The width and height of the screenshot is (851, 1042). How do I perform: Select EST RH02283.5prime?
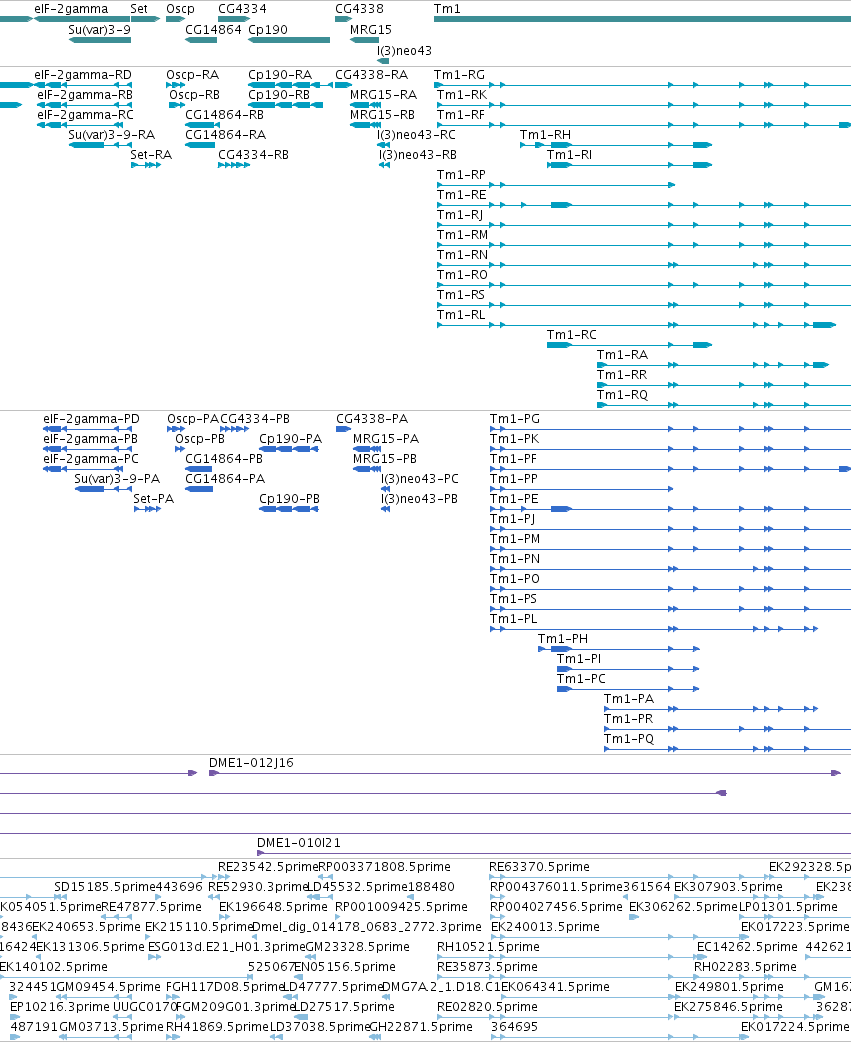tap(745, 967)
